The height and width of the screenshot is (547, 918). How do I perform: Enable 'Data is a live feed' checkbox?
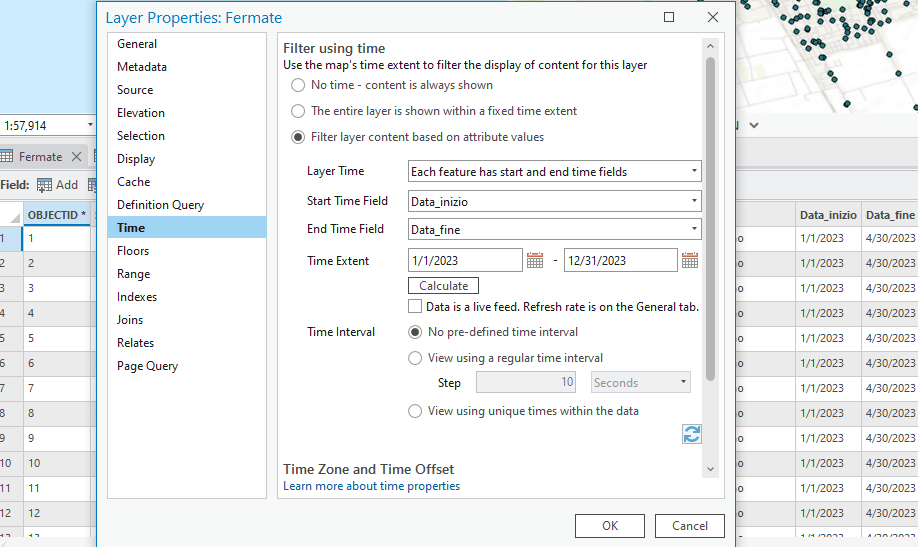415,307
